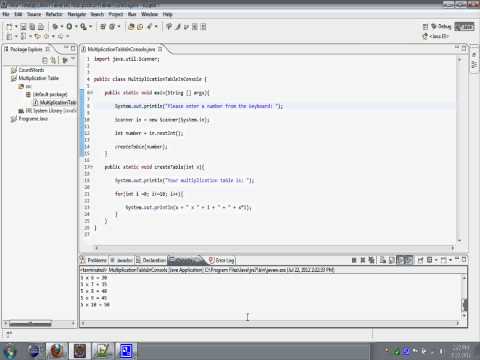This screenshot has width=480, height=360.
Task: Click the Open Task toolbar icon
Action: pyautogui.click(x=140, y=27)
